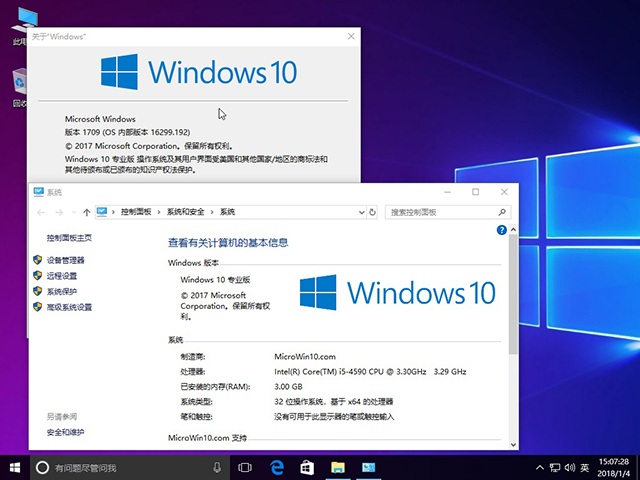Click the shield icon beside 高级系统设置
Viewport: 640px width, 480px height.
point(38,307)
